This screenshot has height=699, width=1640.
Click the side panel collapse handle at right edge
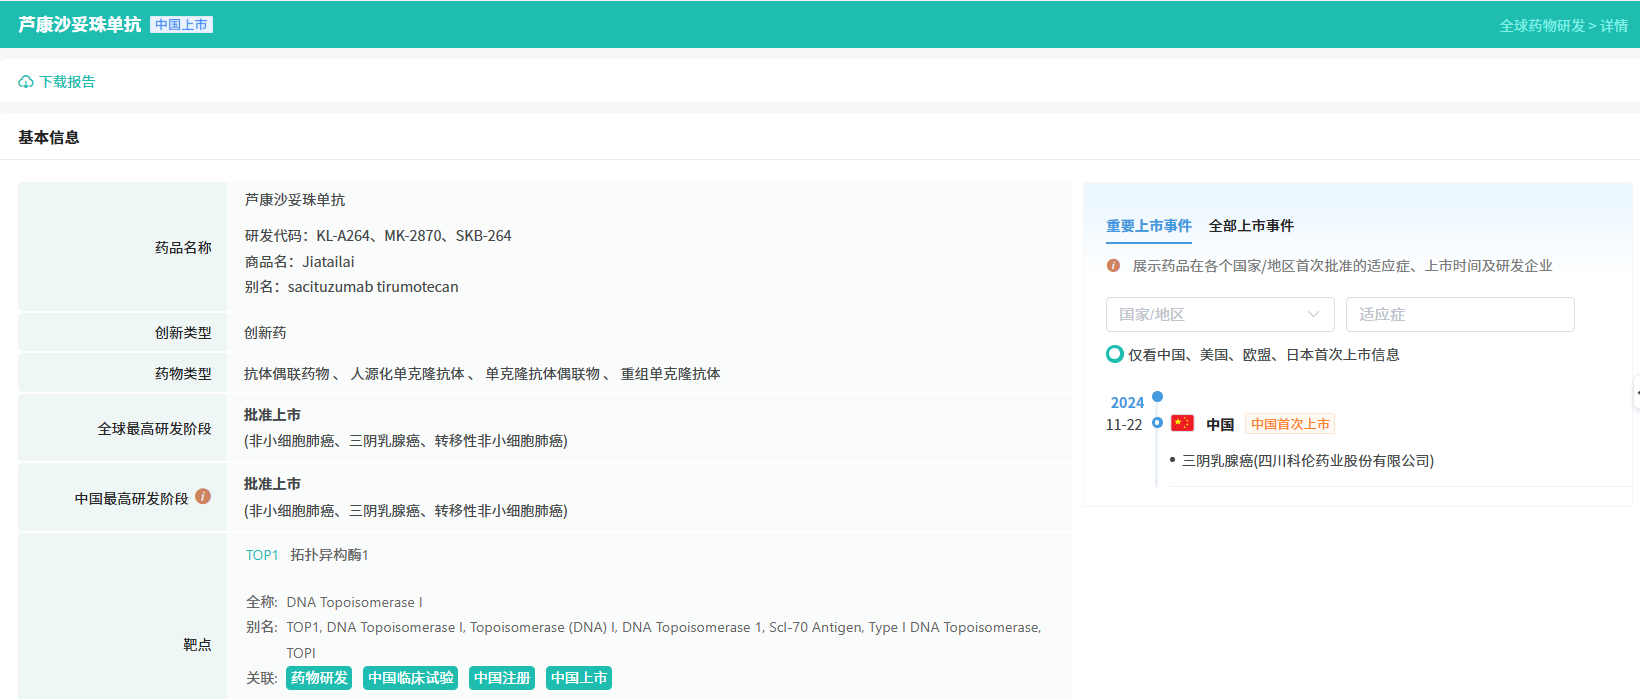(x=1635, y=393)
